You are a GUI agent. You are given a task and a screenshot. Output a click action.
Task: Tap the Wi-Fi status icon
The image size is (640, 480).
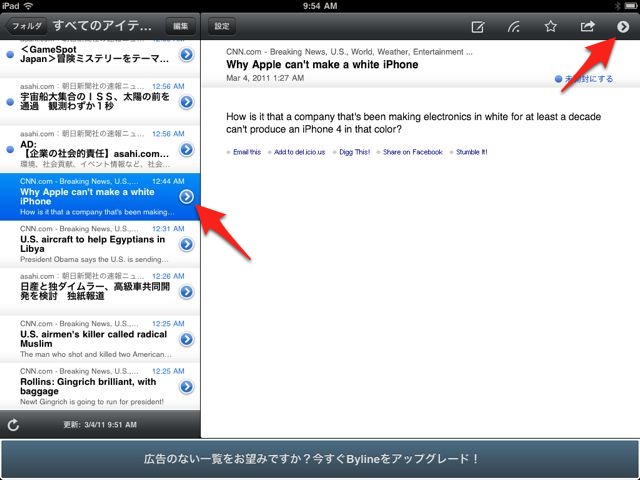[x=29, y=6]
